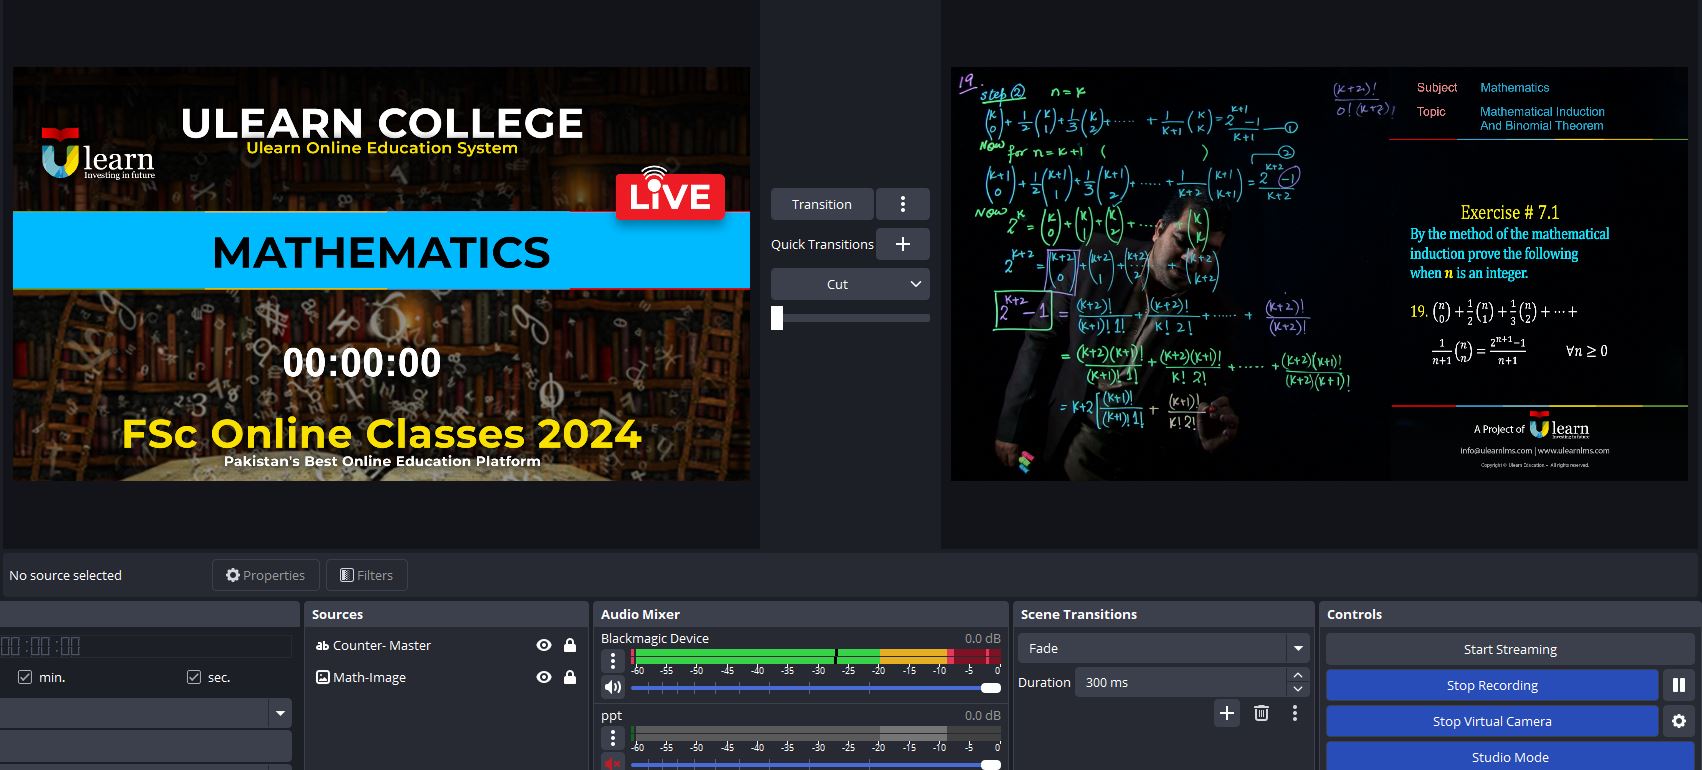Viewport: 1702px width, 770px height.
Task: Select the Math-Image source row
Action: (x=446, y=678)
